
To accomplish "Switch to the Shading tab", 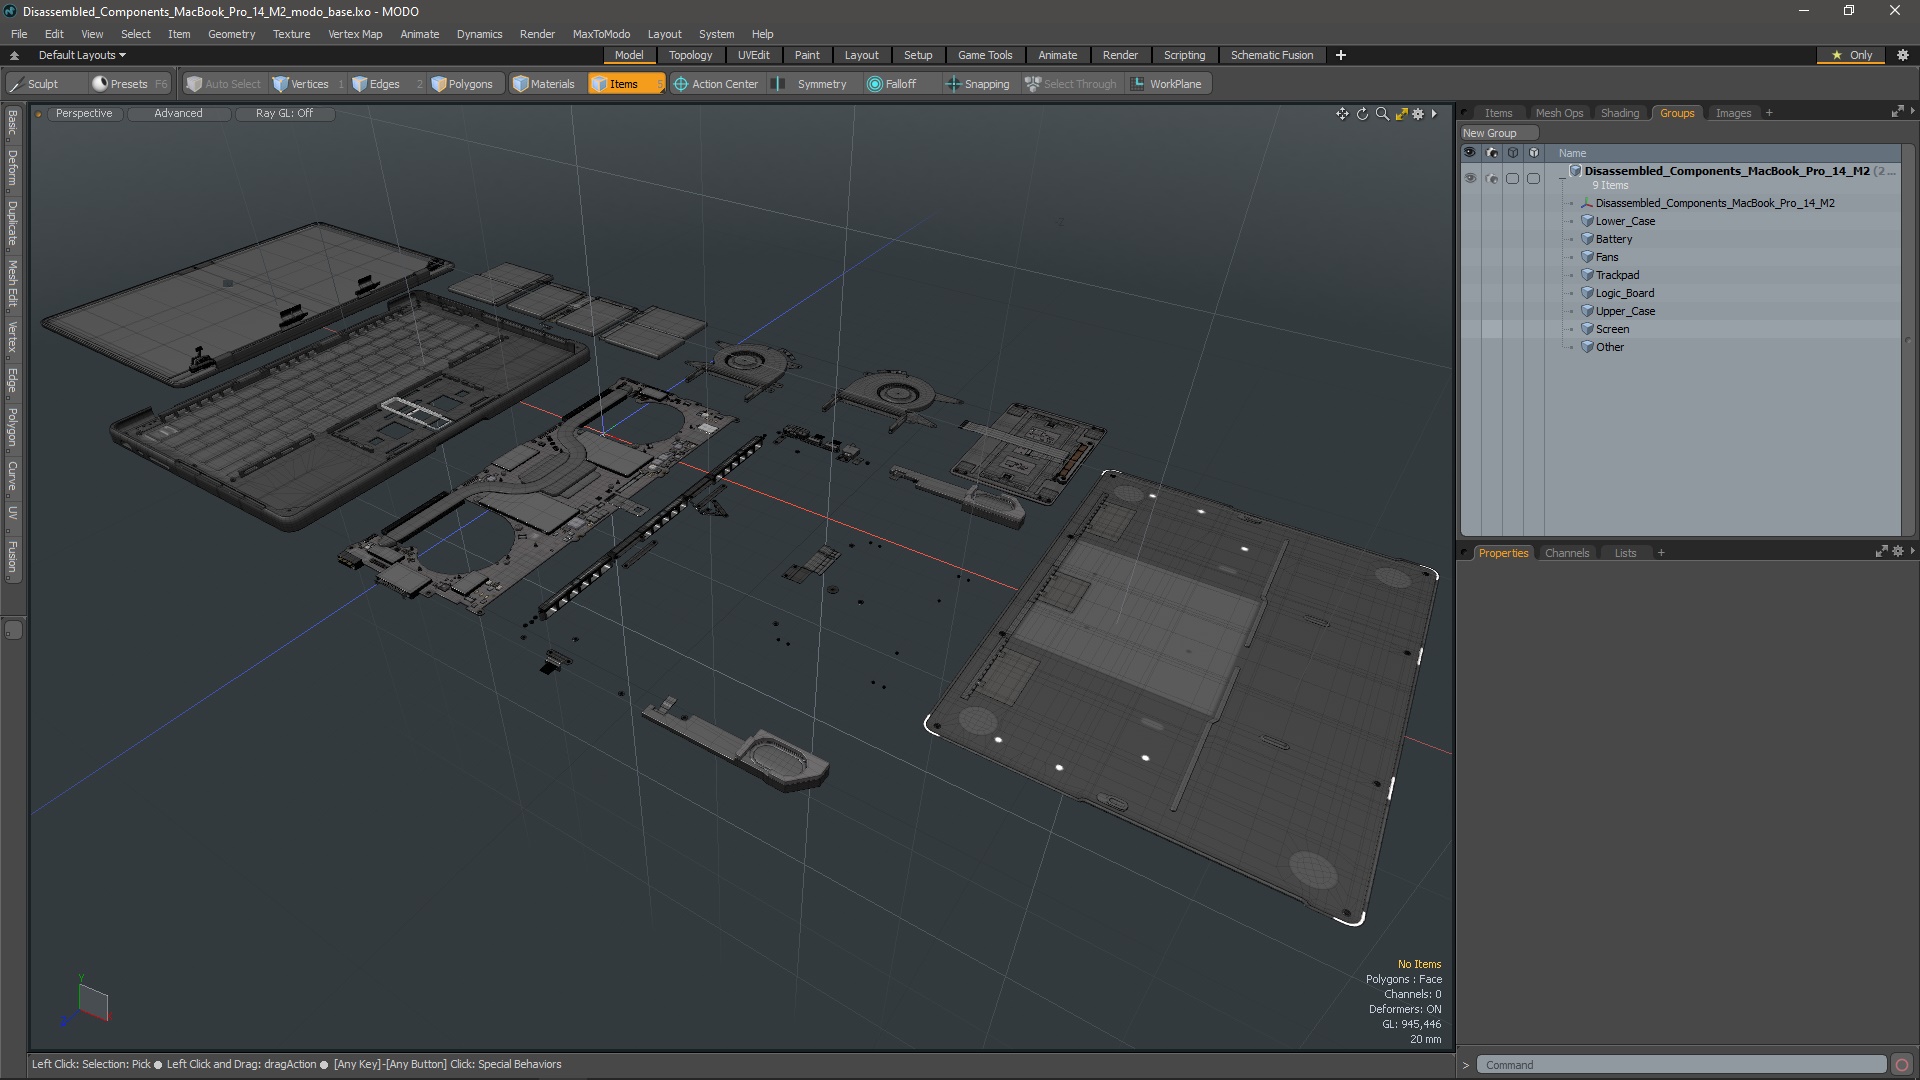I will point(1619,113).
